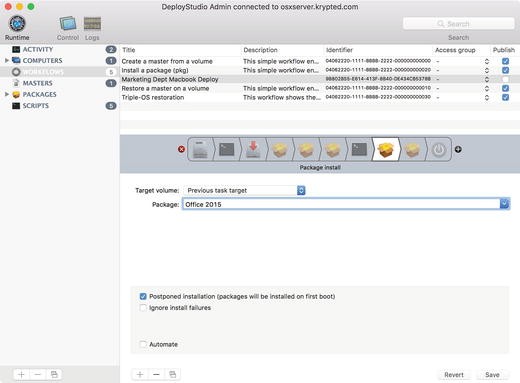Sort by the Description column header
520x383 pixels.
[282, 50]
